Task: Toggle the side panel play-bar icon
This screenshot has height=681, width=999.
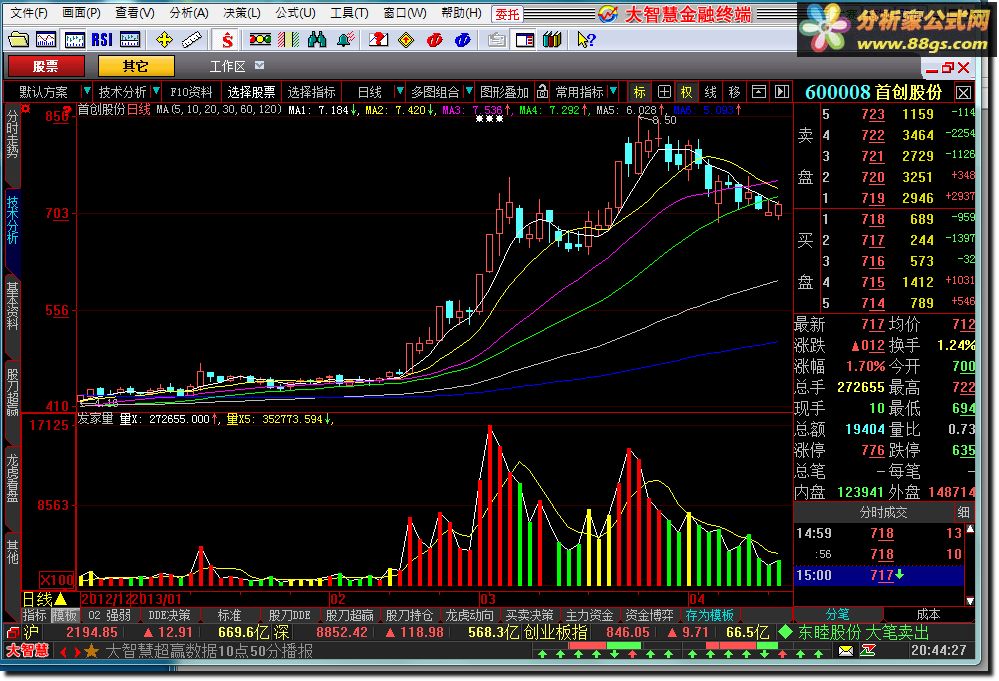Action: (x=782, y=91)
